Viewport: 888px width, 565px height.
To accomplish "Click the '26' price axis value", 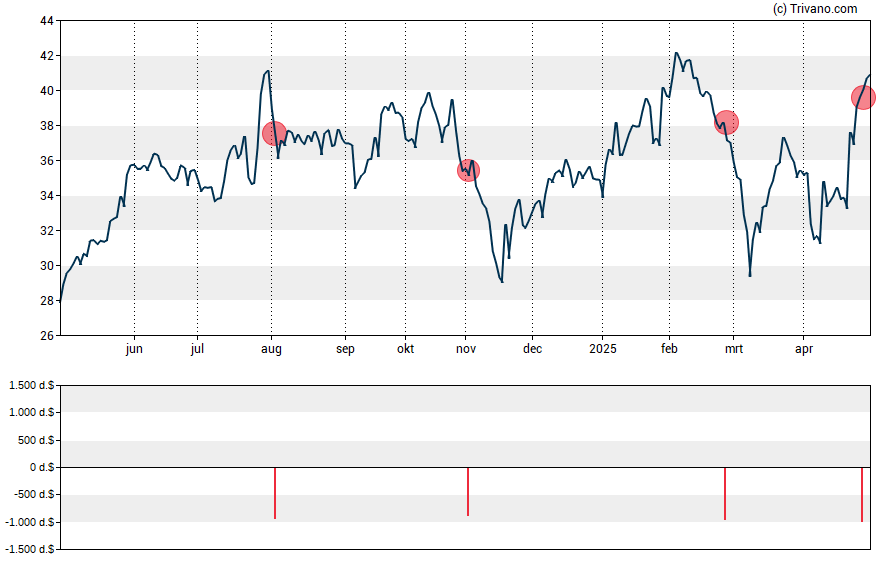I will coord(47,336).
